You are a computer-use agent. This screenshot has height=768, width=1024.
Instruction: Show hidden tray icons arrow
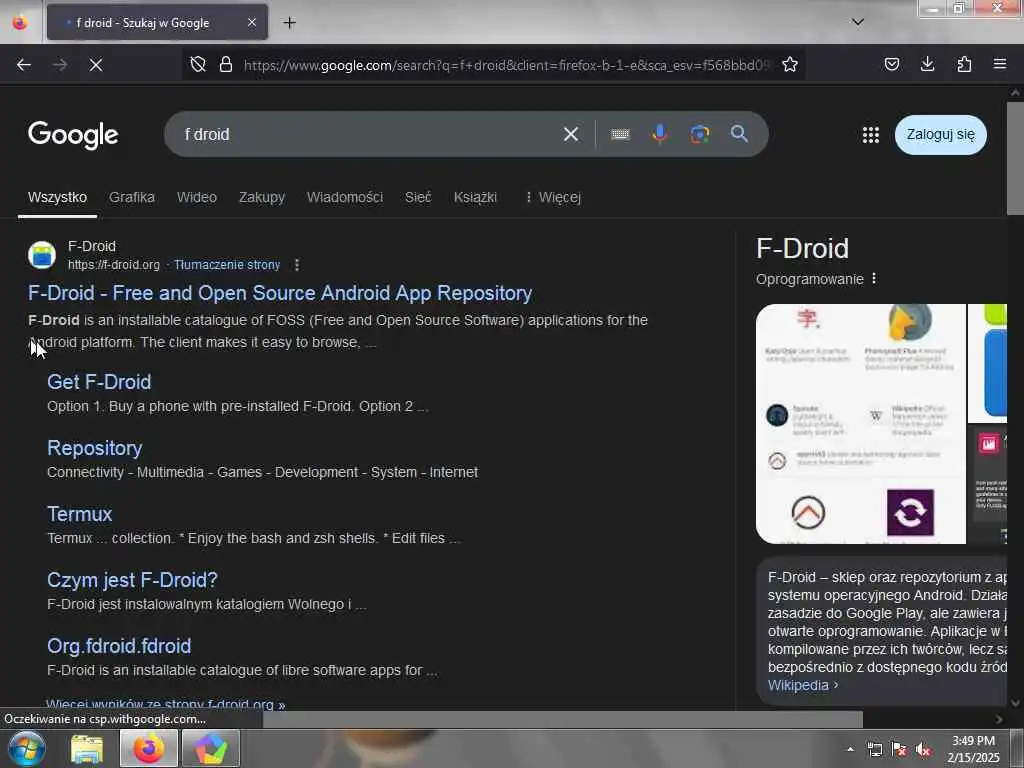850,750
